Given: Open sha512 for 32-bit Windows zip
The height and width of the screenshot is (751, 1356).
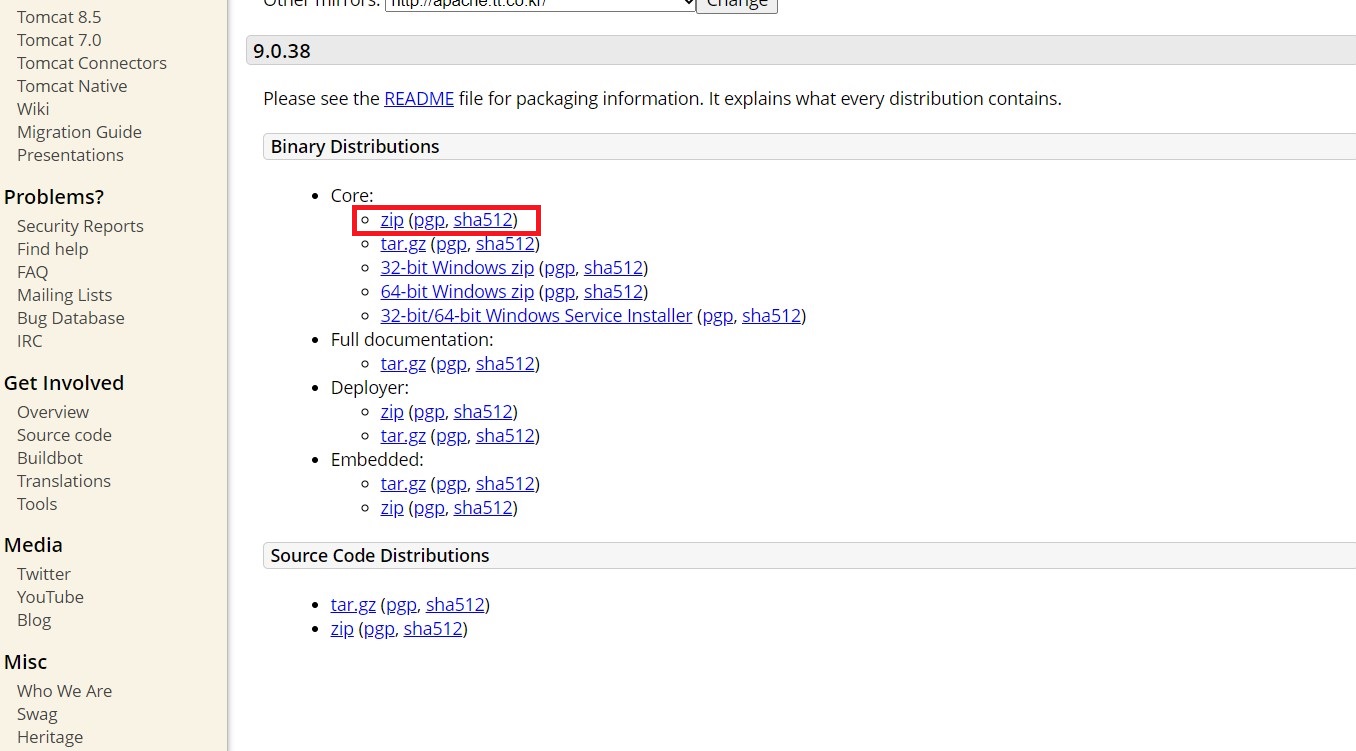Looking at the screenshot, I should tap(613, 268).
